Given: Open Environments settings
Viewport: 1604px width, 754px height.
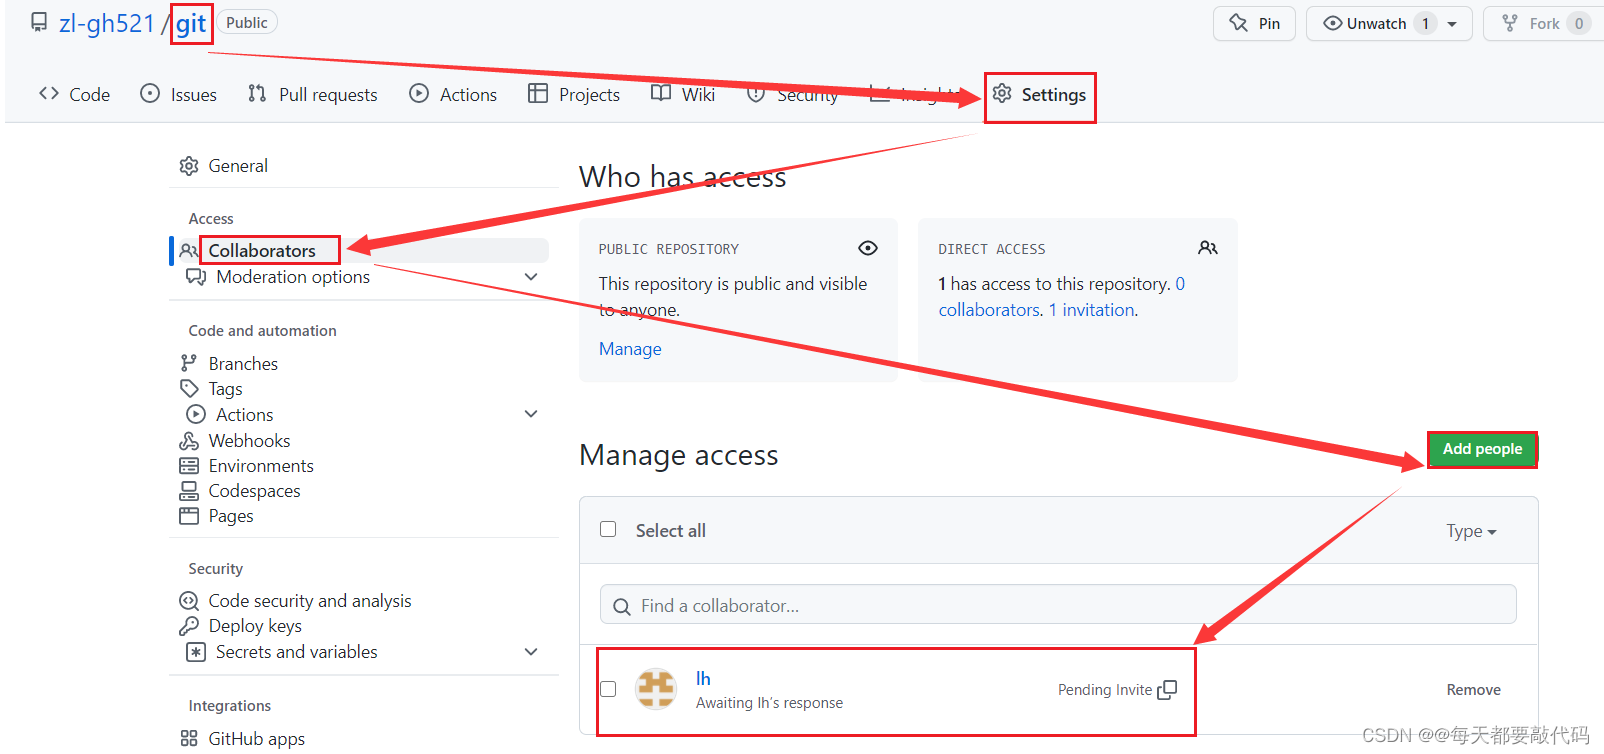Looking at the screenshot, I should (261, 466).
